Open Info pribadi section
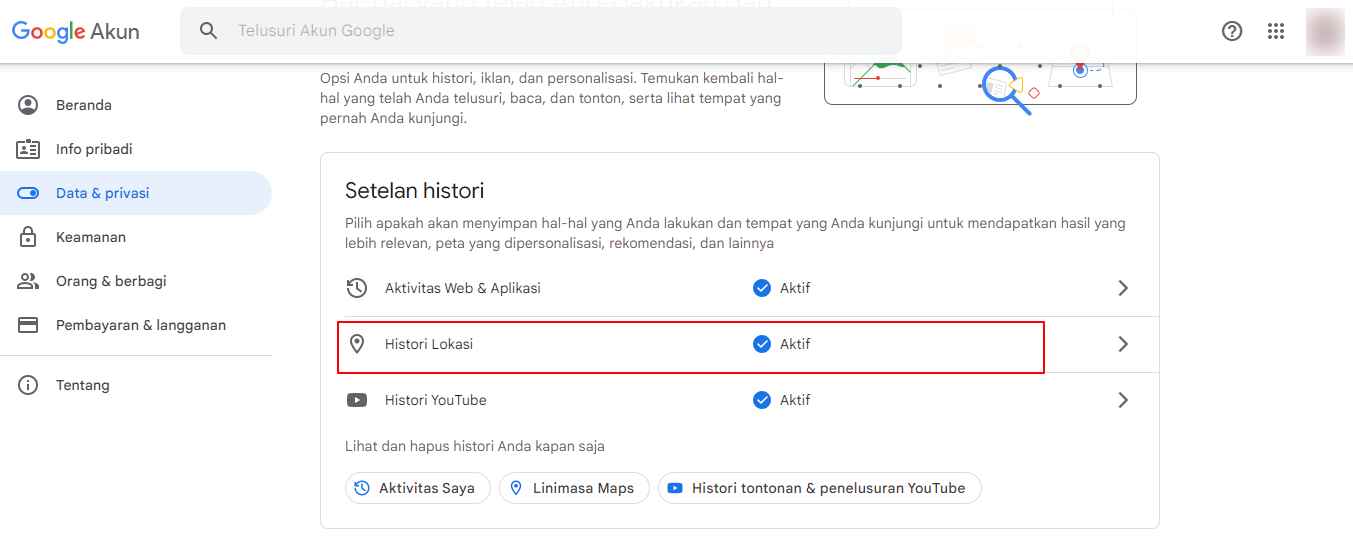The height and width of the screenshot is (543, 1353). pos(136,149)
